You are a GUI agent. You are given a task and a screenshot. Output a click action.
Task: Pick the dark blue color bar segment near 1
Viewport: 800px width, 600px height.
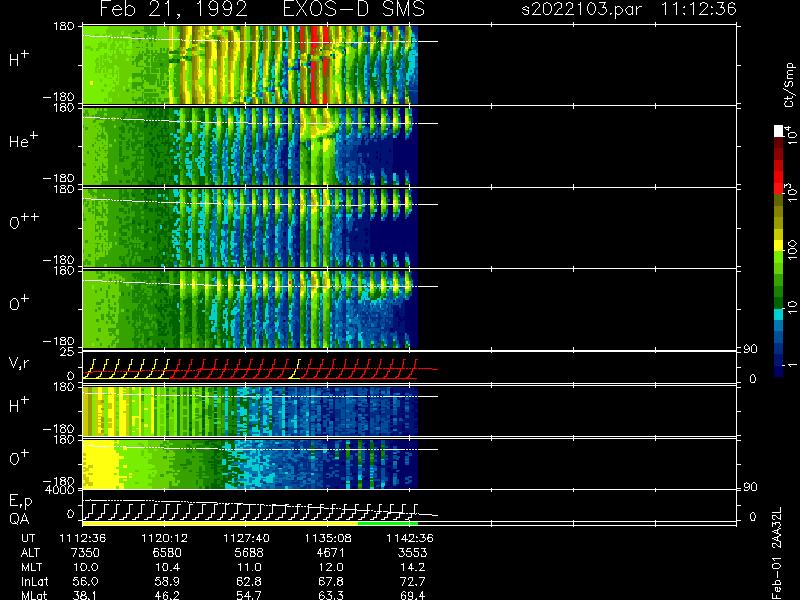779,370
